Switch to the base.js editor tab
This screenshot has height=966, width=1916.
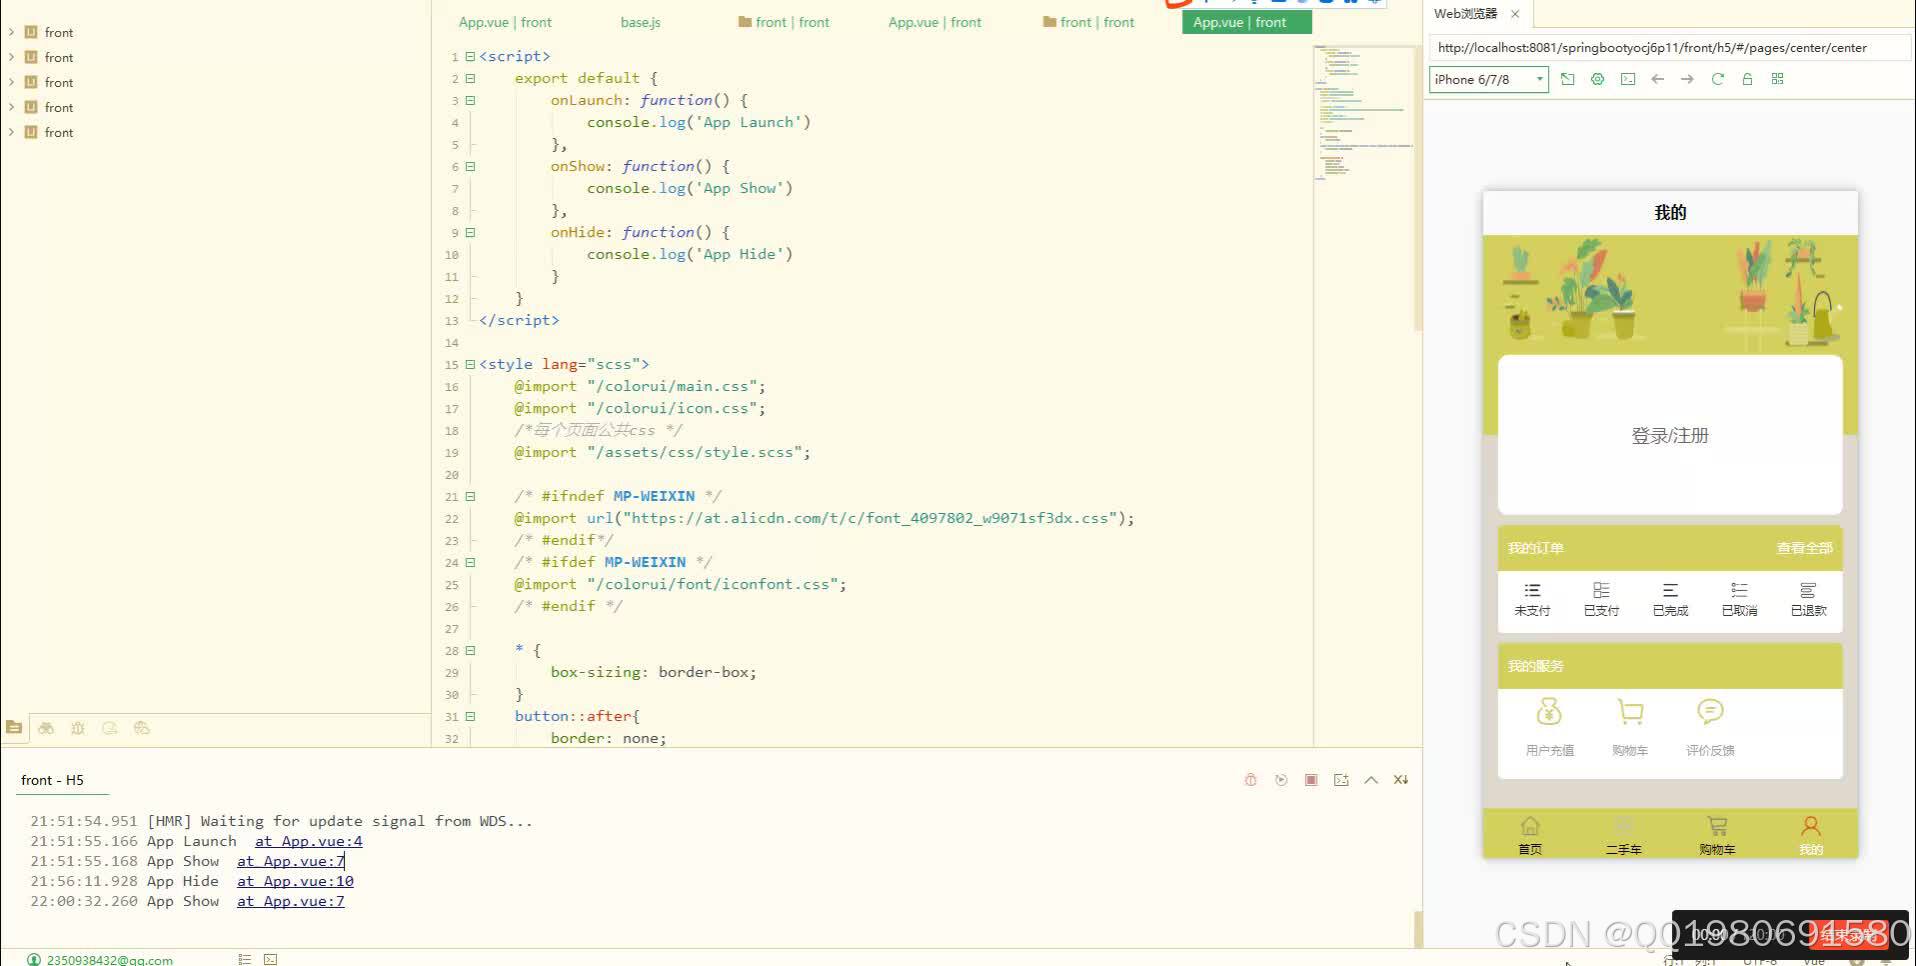coord(640,22)
